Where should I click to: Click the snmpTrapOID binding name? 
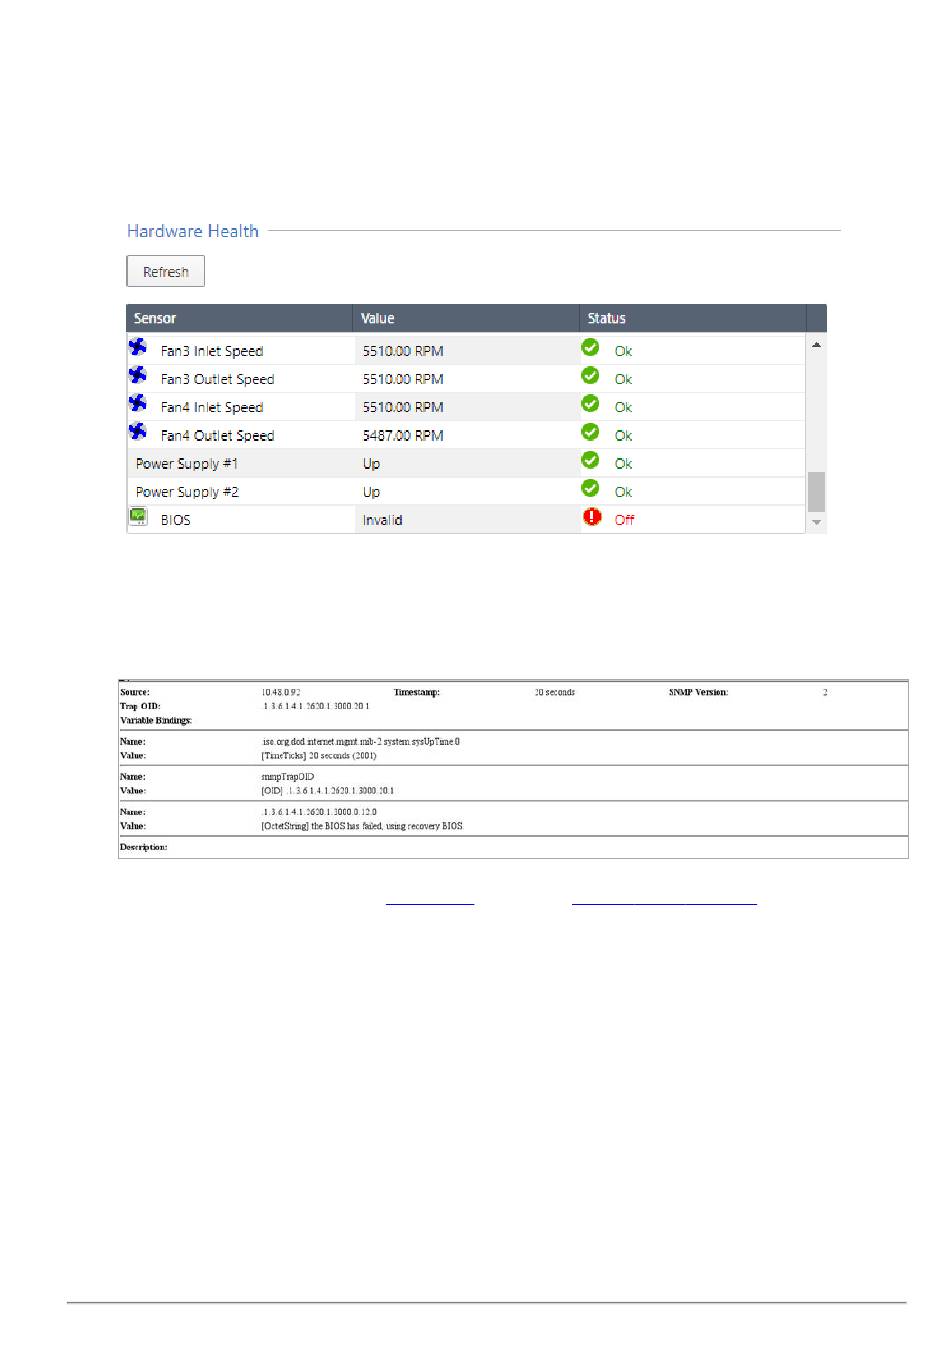coord(288,777)
